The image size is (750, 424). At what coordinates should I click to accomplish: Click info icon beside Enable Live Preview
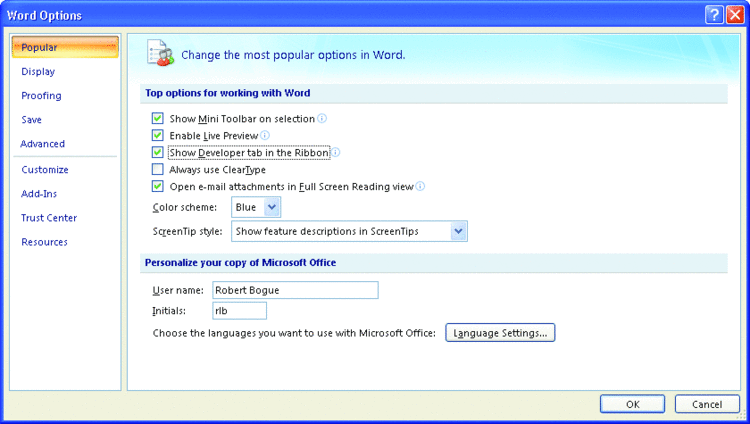point(265,135)
